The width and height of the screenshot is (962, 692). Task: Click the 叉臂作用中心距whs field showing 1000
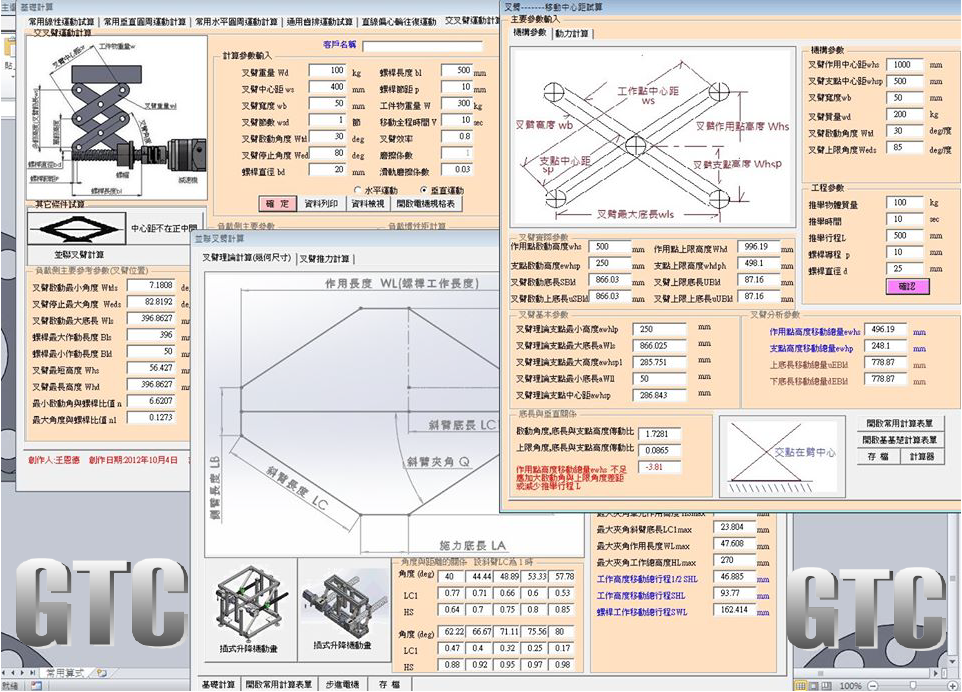(x=904, y=64)
